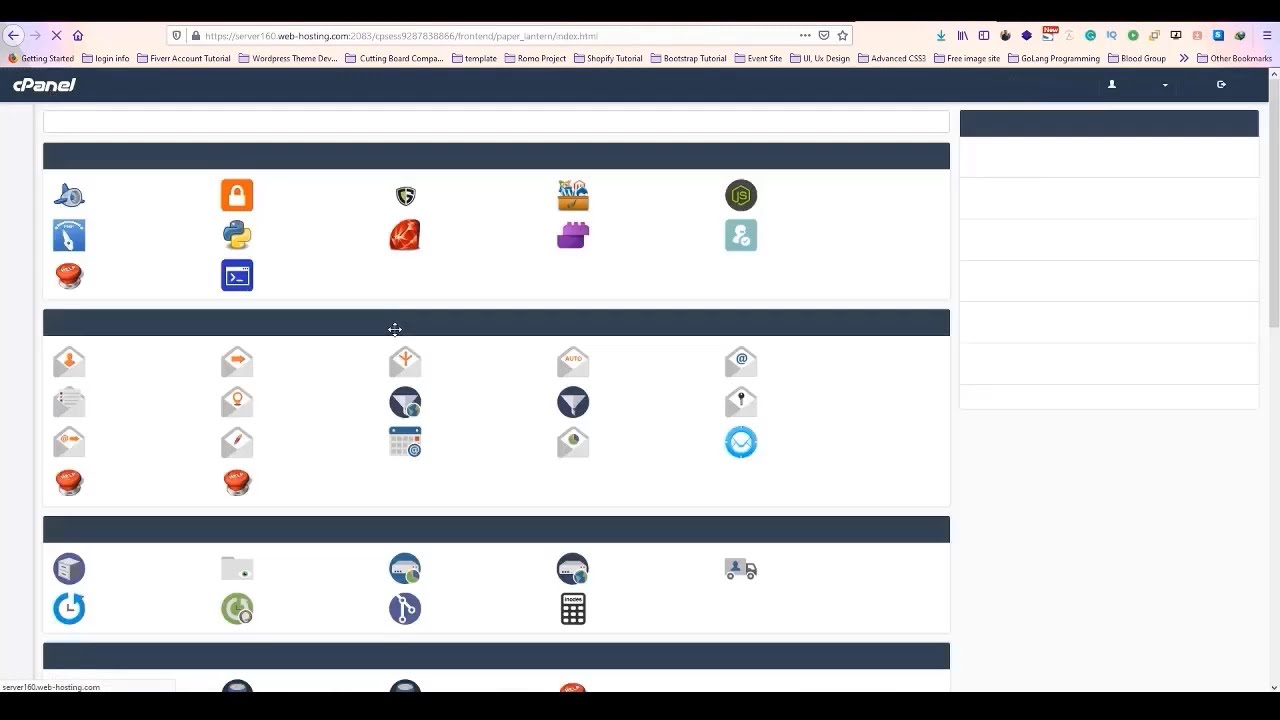The width and height of the screenshot is (1280, 720).
Task: Open login info bookmark folder
Action: tap(106, 58)
